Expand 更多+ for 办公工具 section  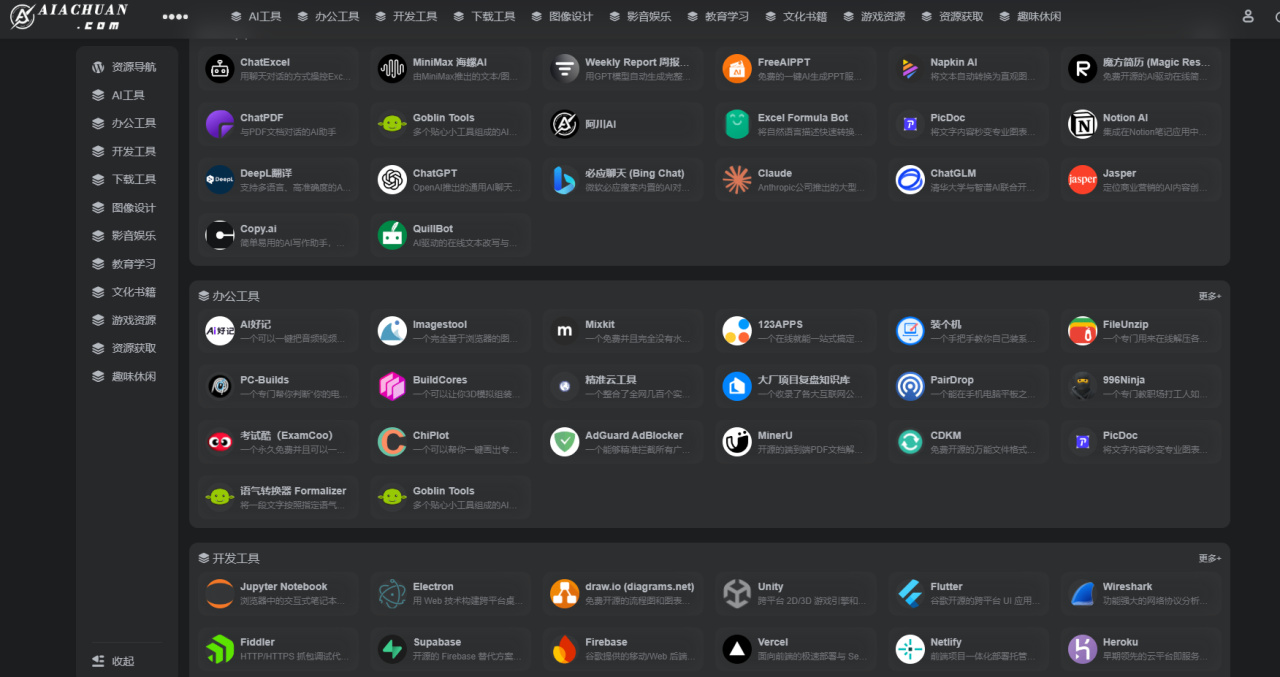[x=1209, y=296]
